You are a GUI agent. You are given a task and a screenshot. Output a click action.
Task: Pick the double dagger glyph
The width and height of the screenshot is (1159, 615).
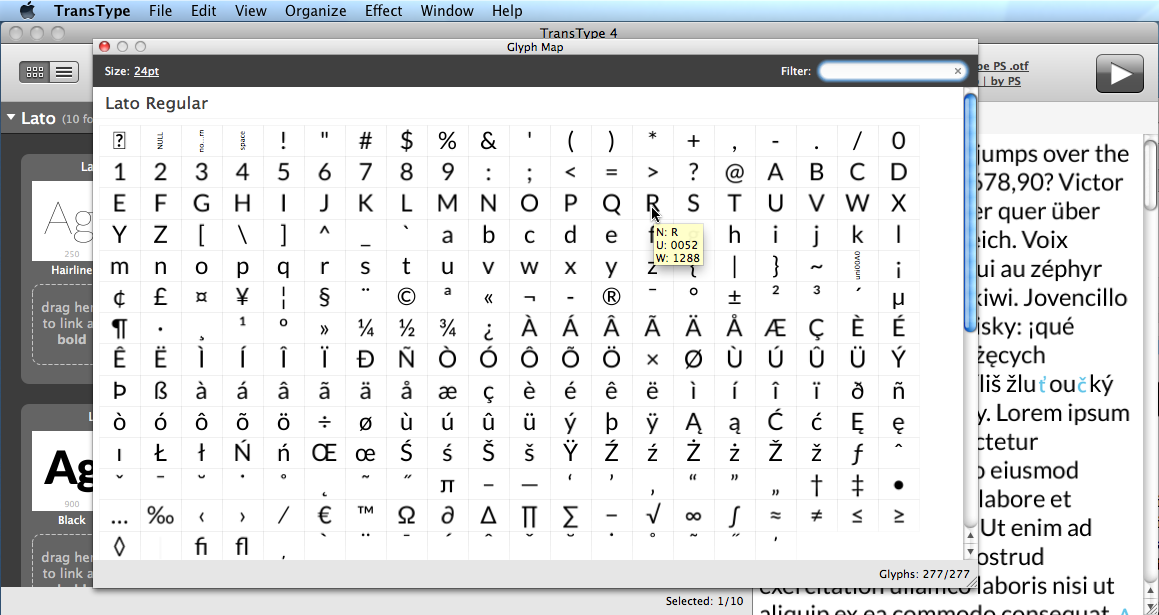857,485
